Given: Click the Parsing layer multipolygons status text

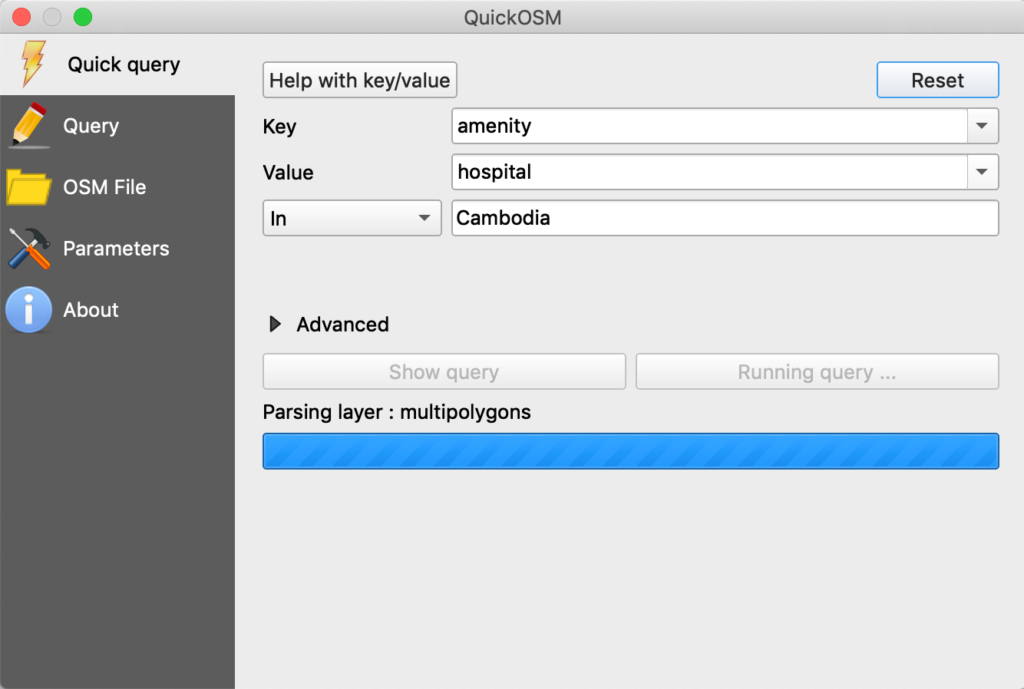Looking at the screenshot, I should click(x=396, y=412).
